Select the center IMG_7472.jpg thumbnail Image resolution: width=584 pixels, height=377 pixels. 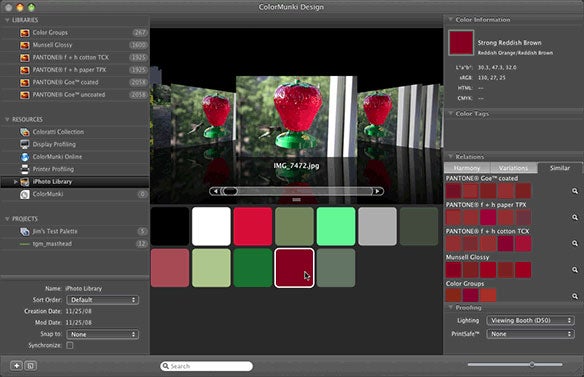tap(296, 117)
